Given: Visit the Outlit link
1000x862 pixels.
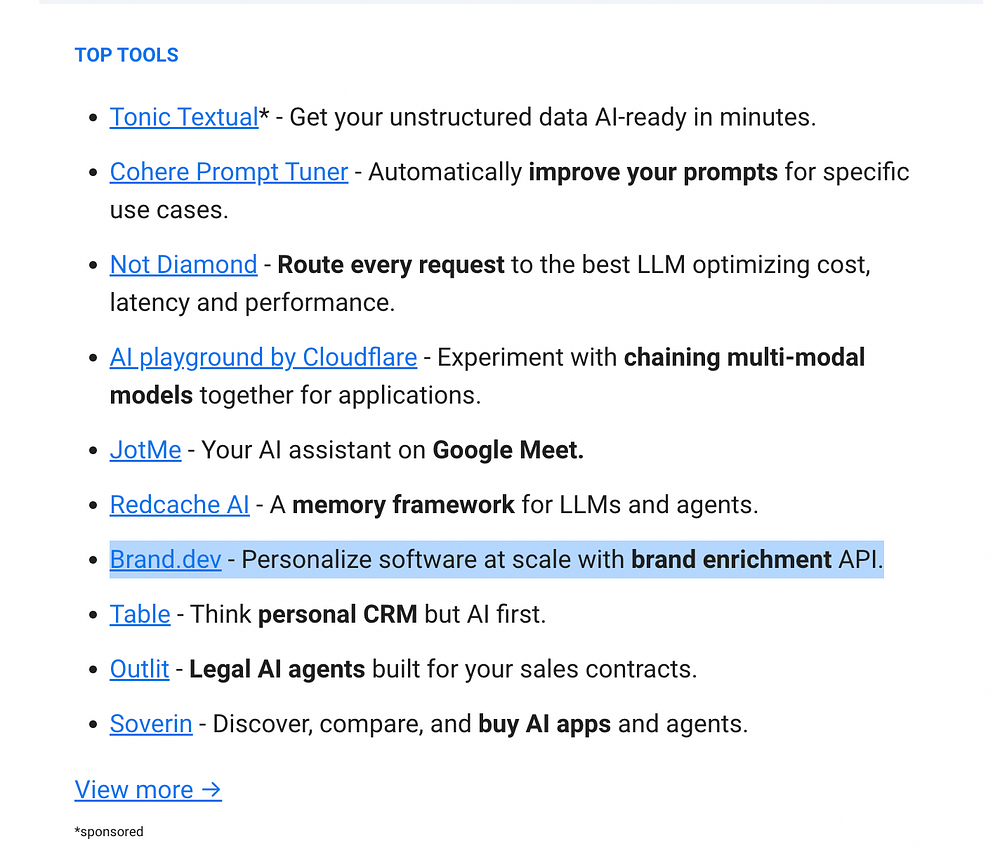Looking at the screenshot, I should pos(140,669).
